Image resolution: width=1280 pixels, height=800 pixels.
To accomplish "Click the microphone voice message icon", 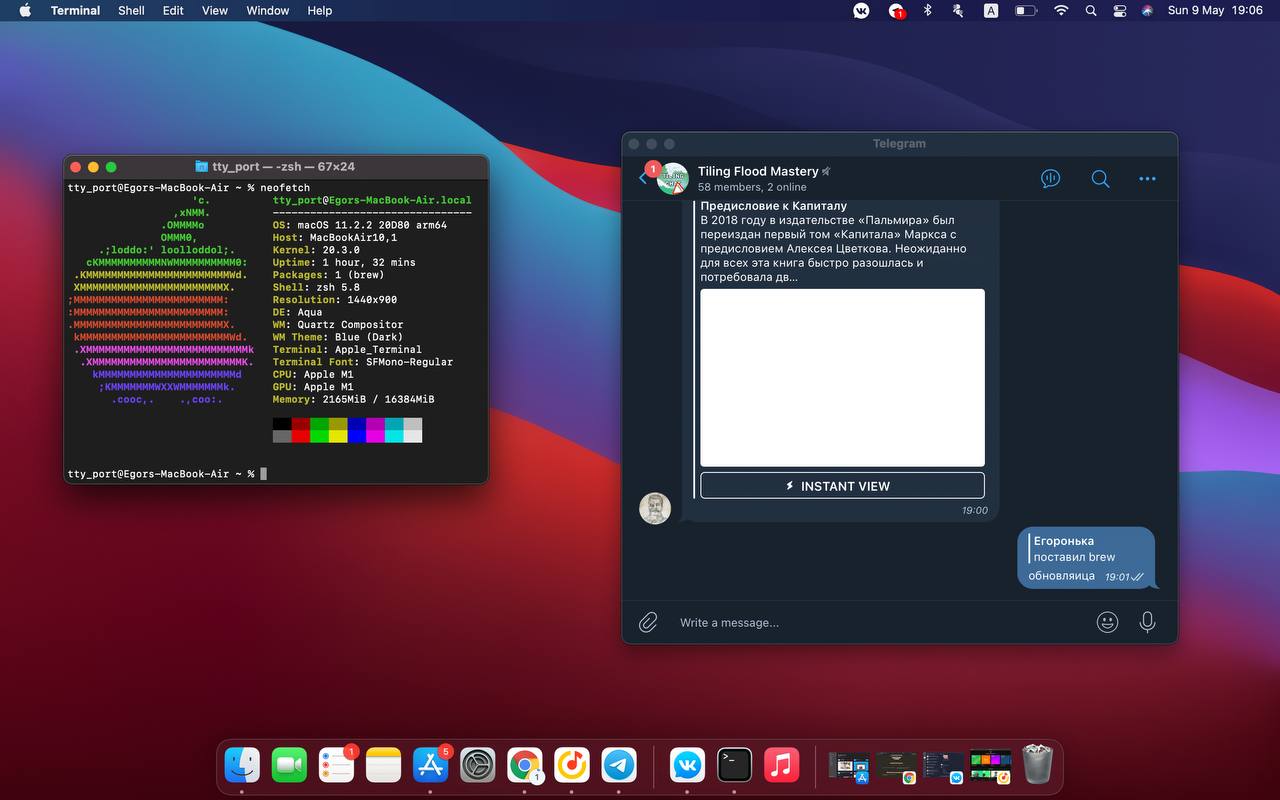I will [1147, 622].
